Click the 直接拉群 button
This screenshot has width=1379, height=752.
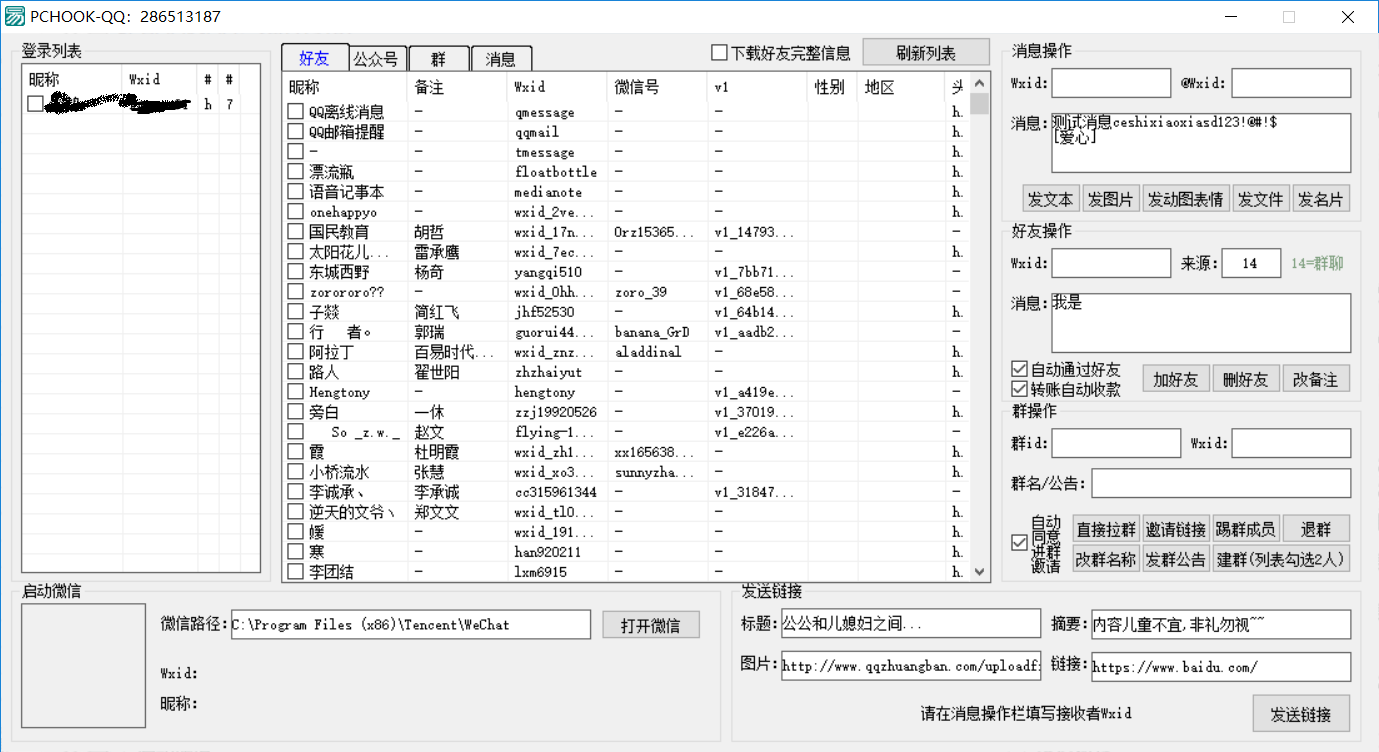coord(1106,529)
